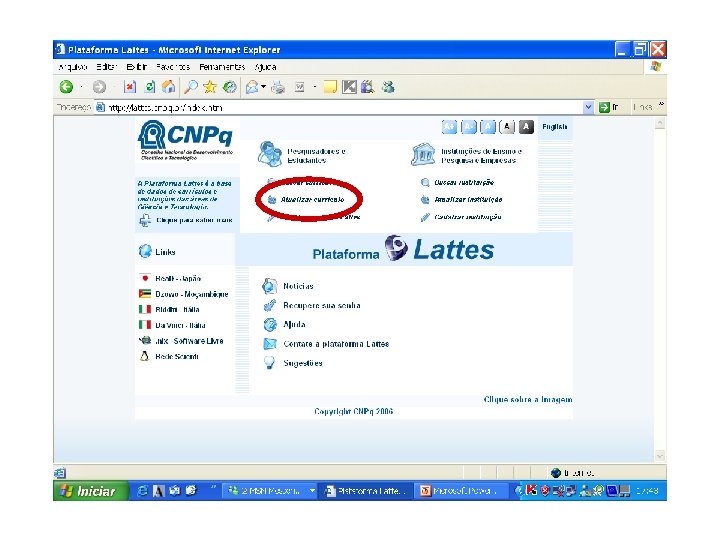Open the Da Vinci - Itália link
The image size is (720, 540).
[180, 325]
